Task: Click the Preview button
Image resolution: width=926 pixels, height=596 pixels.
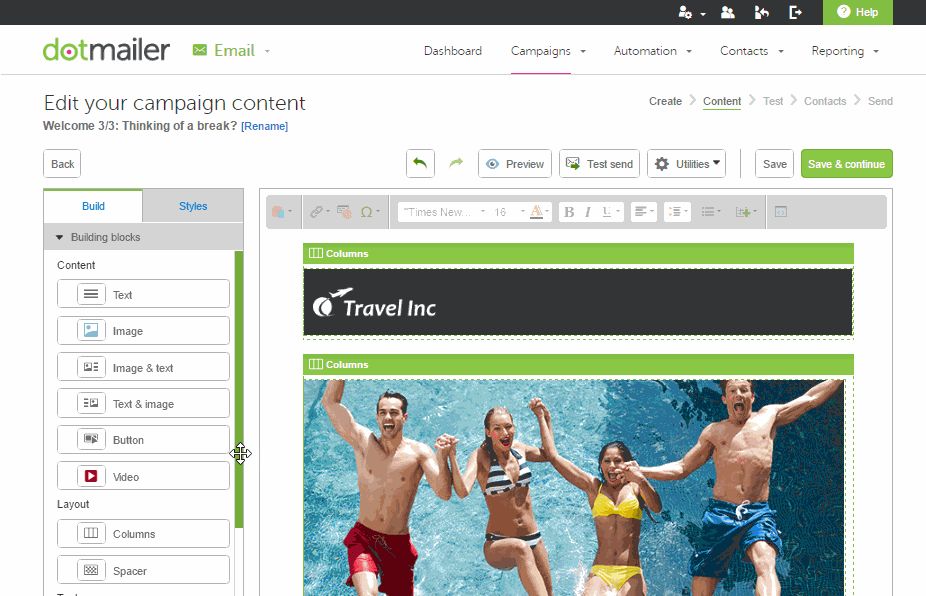Action: coord(514,163)
